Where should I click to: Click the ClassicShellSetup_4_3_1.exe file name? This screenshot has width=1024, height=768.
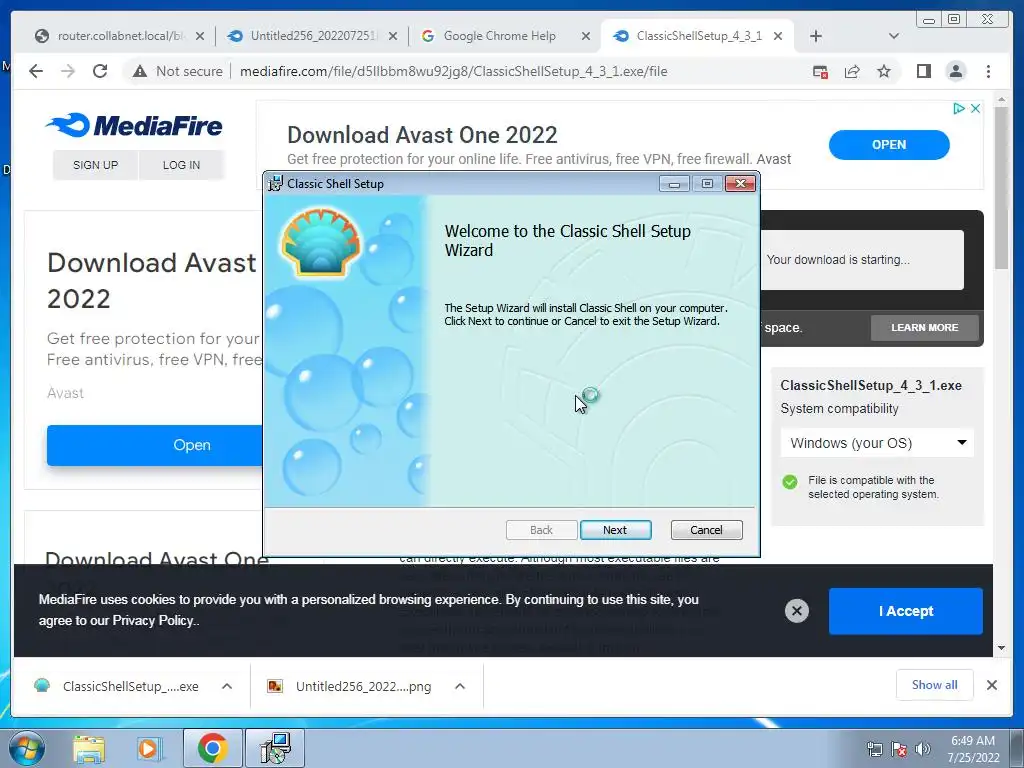pos(871,385)
